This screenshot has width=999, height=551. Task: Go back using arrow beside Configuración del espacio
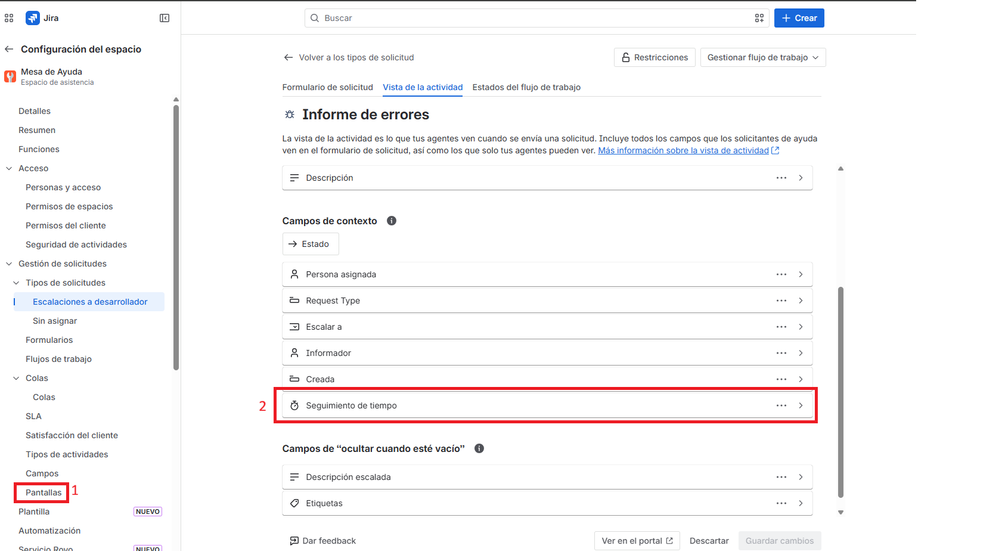point(9,49)
